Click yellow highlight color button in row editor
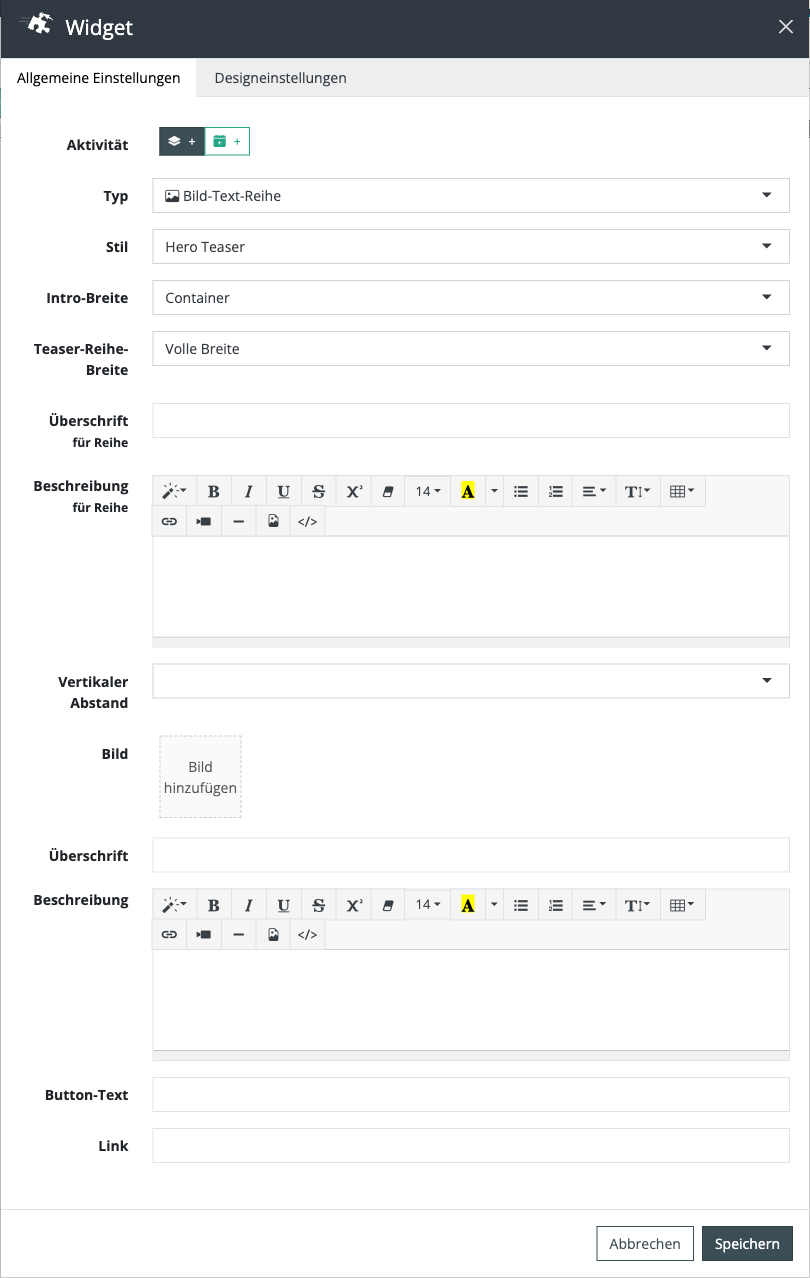The height and width of the screenshot is (1278, 810). (468, 491)
